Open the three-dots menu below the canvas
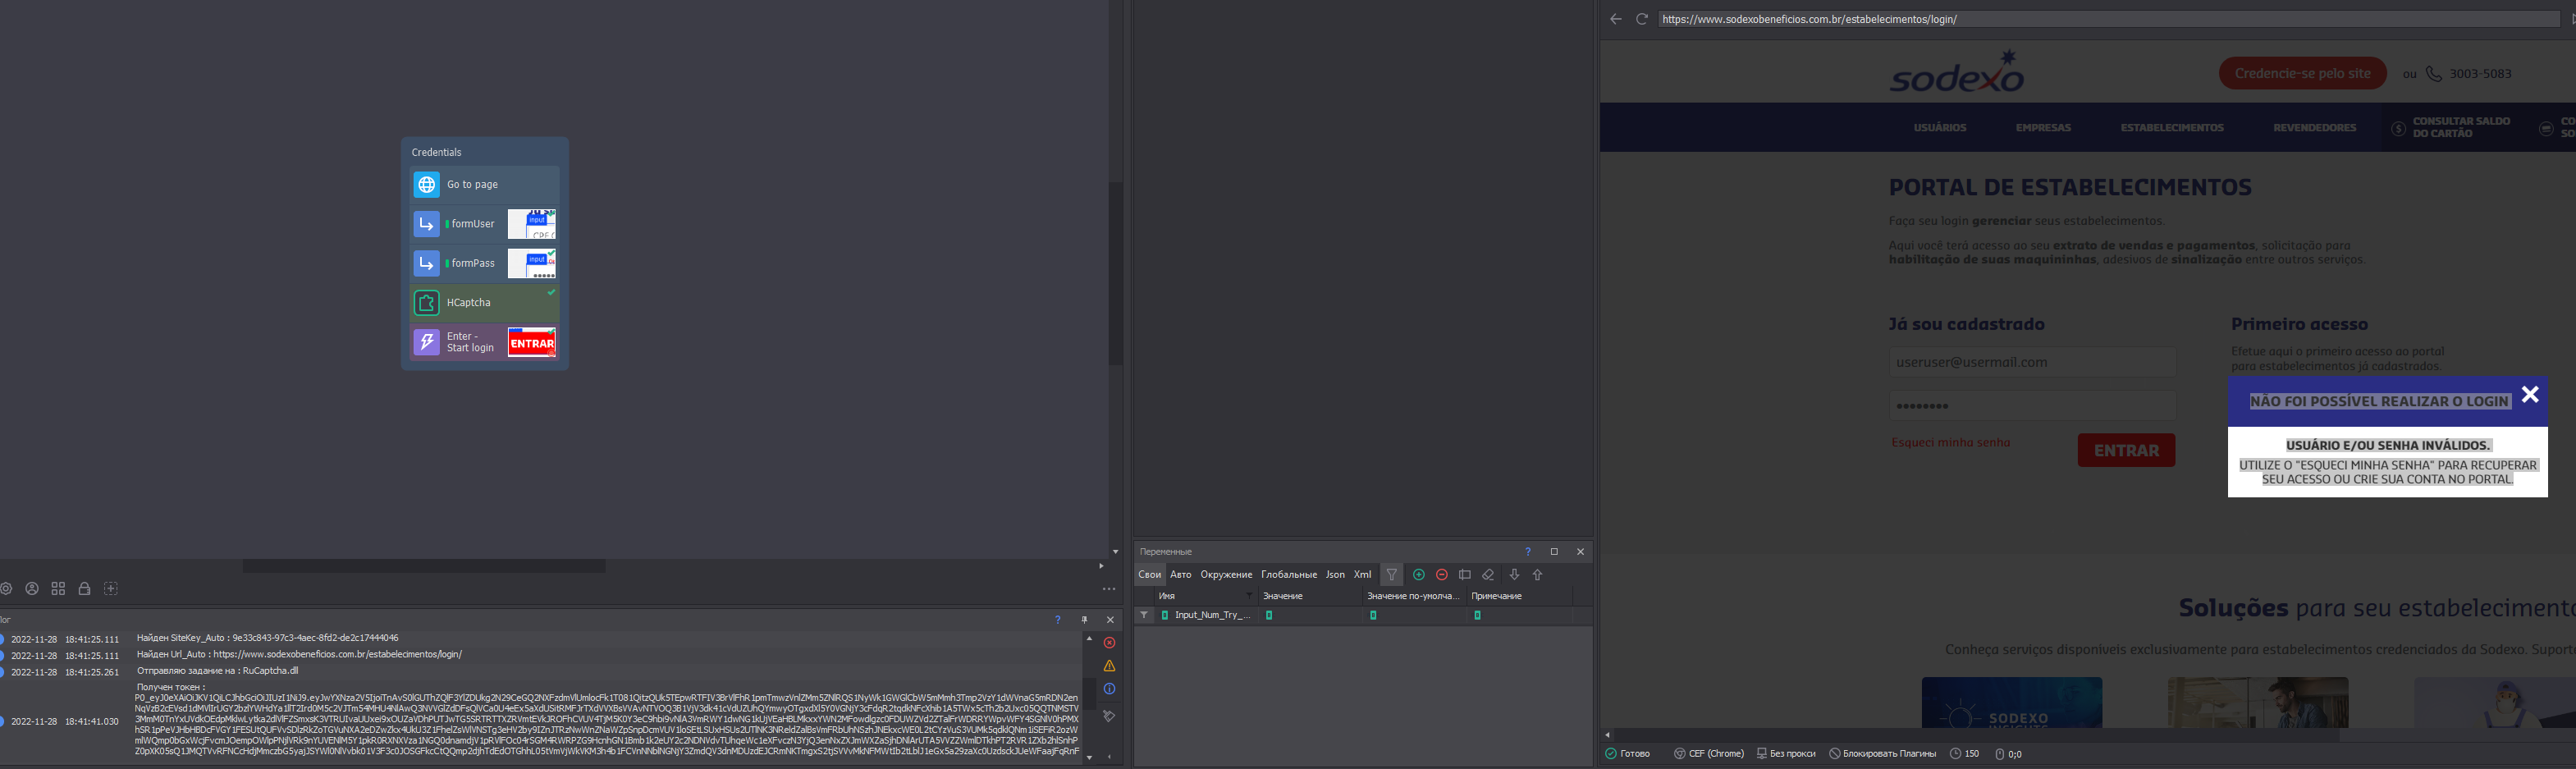Screen dimensions: 2576x769 tap(1109, 589)
